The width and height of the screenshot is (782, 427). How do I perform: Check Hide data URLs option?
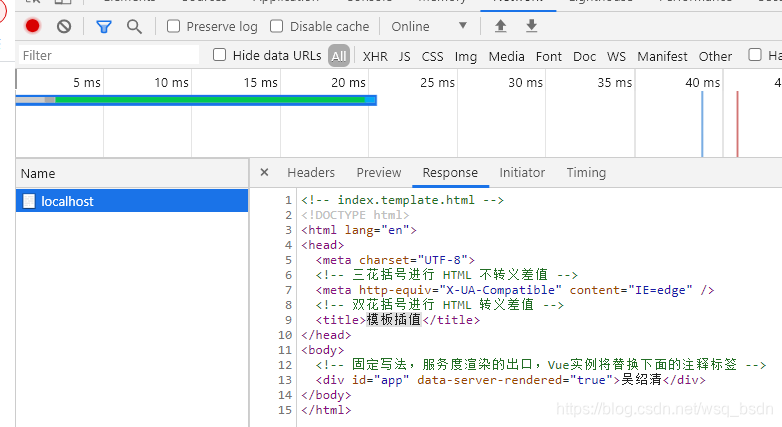click(x=219, y=55)
